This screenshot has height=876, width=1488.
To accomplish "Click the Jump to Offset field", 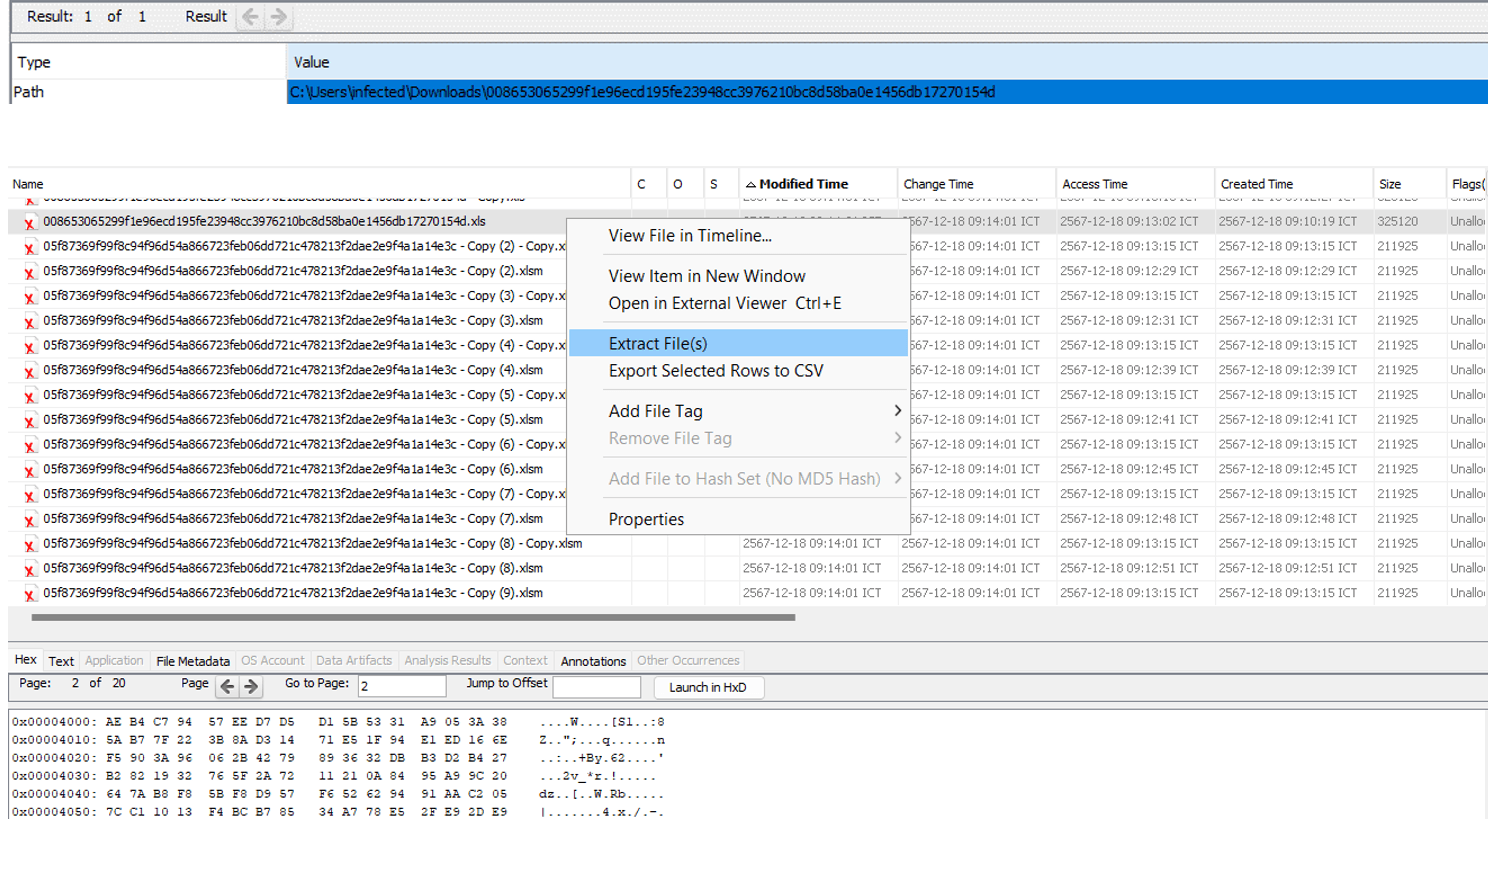I will (596, 687).
